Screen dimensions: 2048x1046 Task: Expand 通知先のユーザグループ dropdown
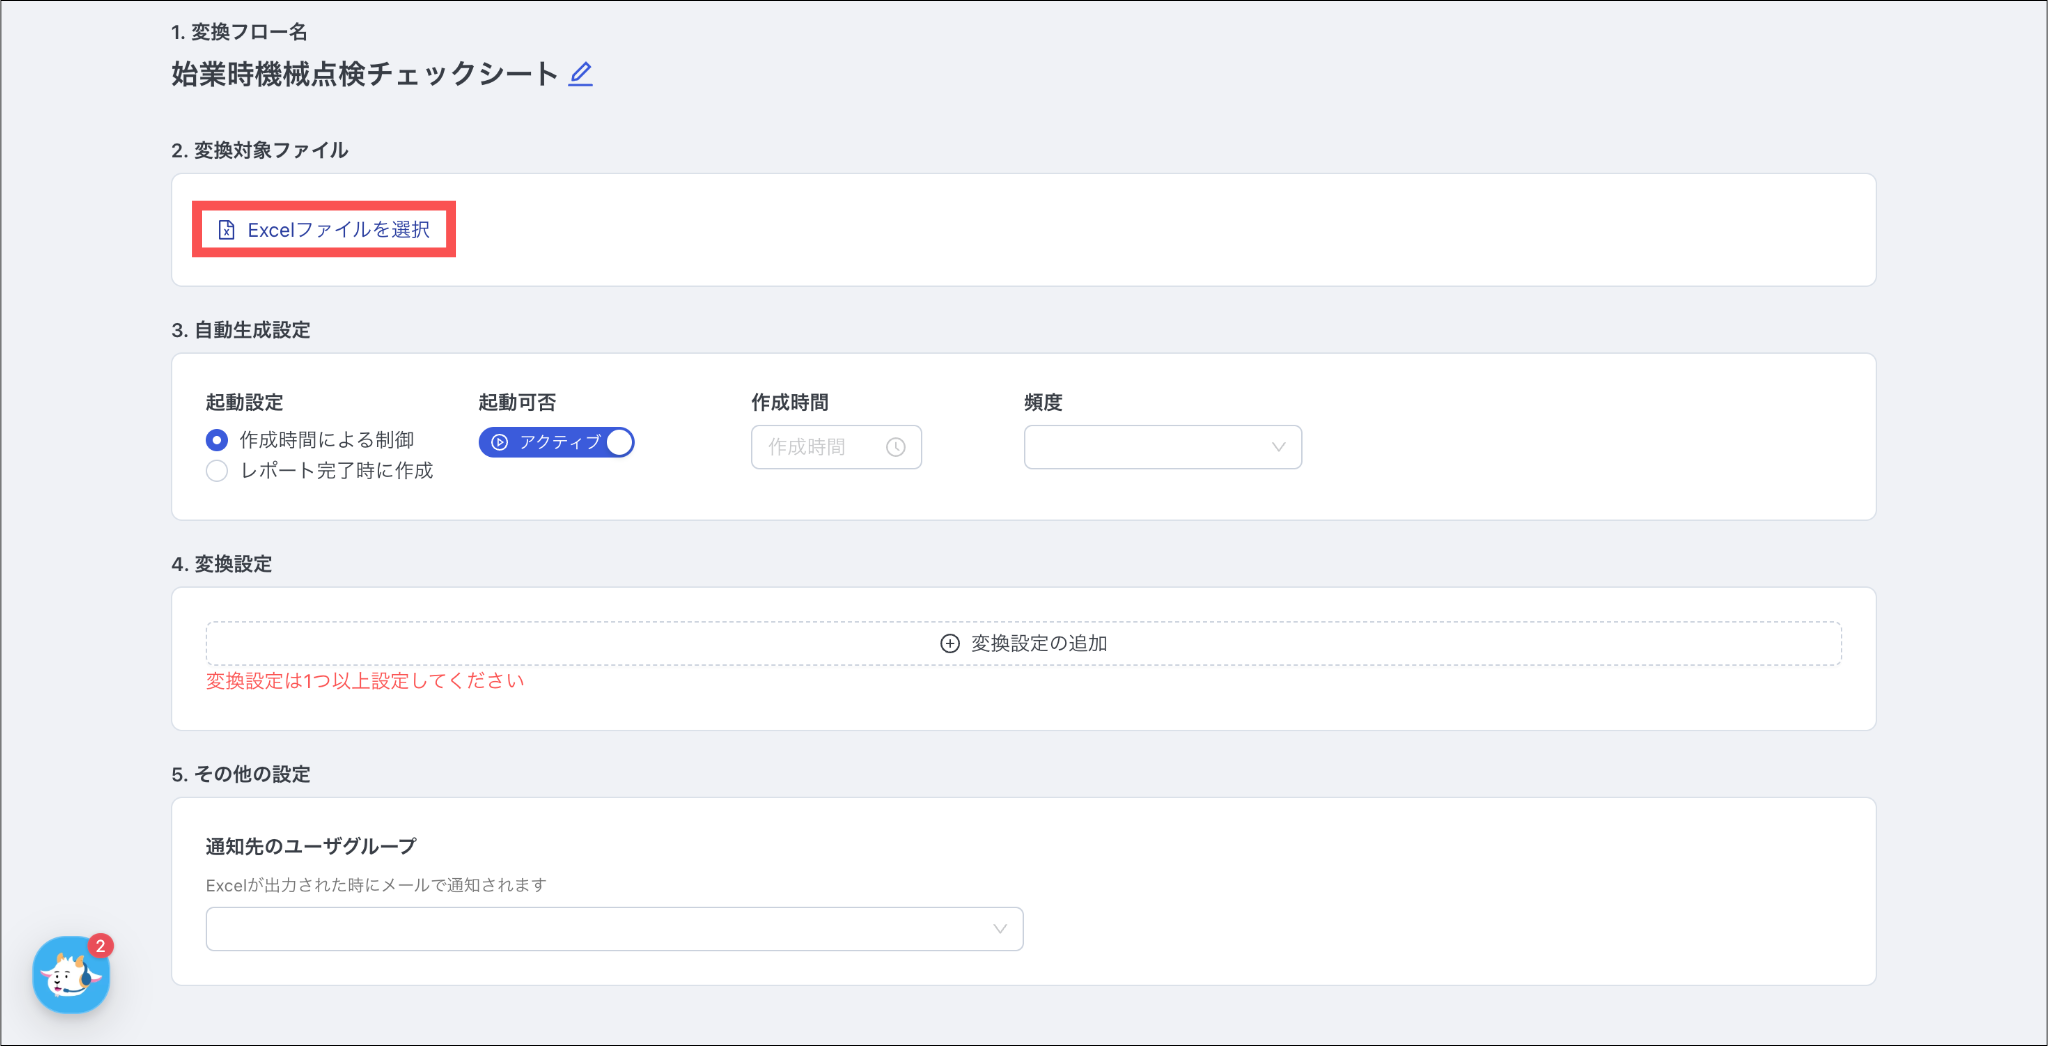(614, 929)
